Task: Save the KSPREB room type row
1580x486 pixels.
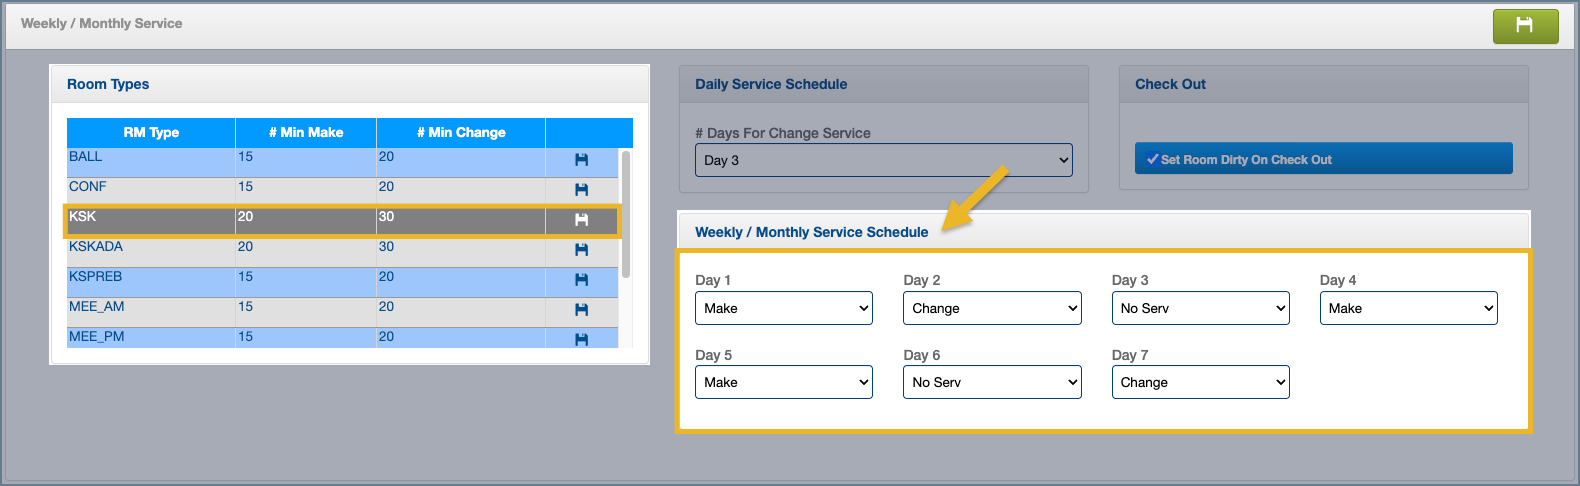Action: coord(581,280)
